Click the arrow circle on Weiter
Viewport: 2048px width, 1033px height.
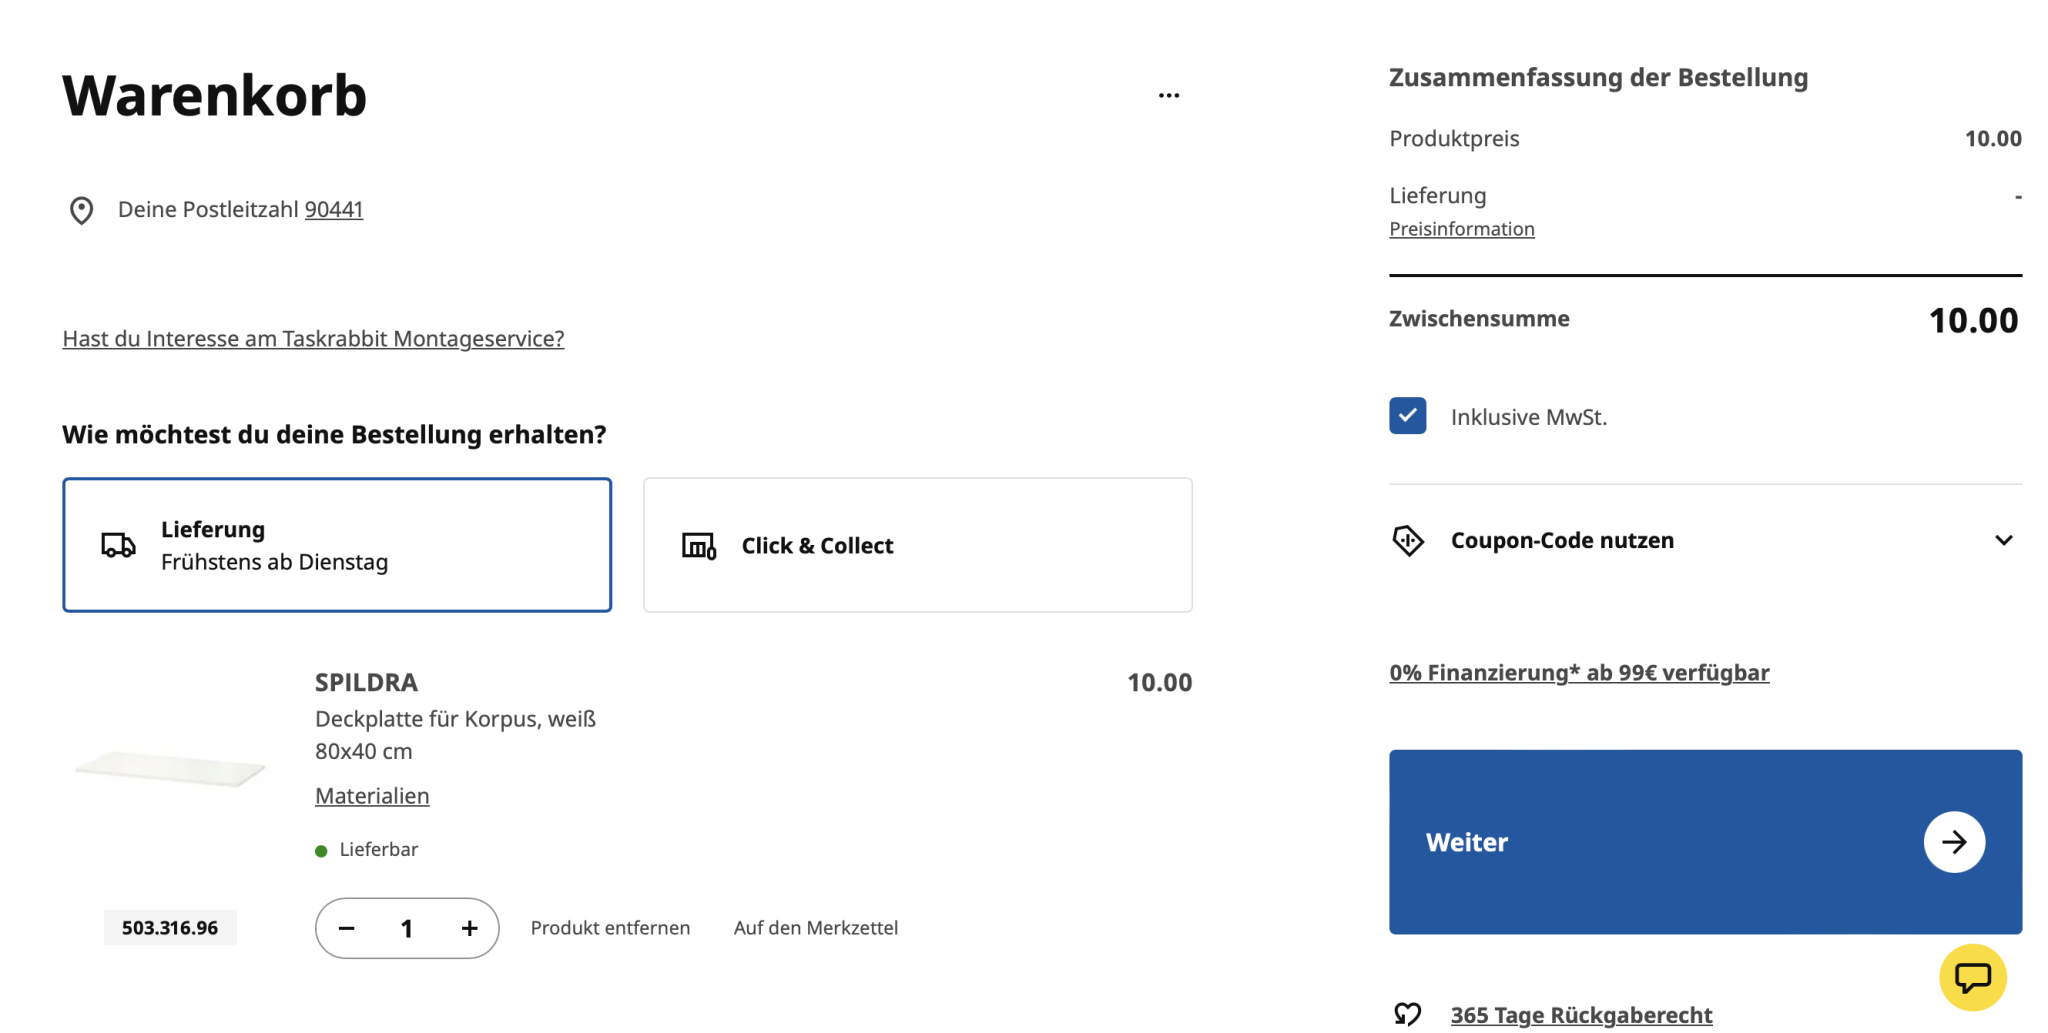(x=1953, y=842)
